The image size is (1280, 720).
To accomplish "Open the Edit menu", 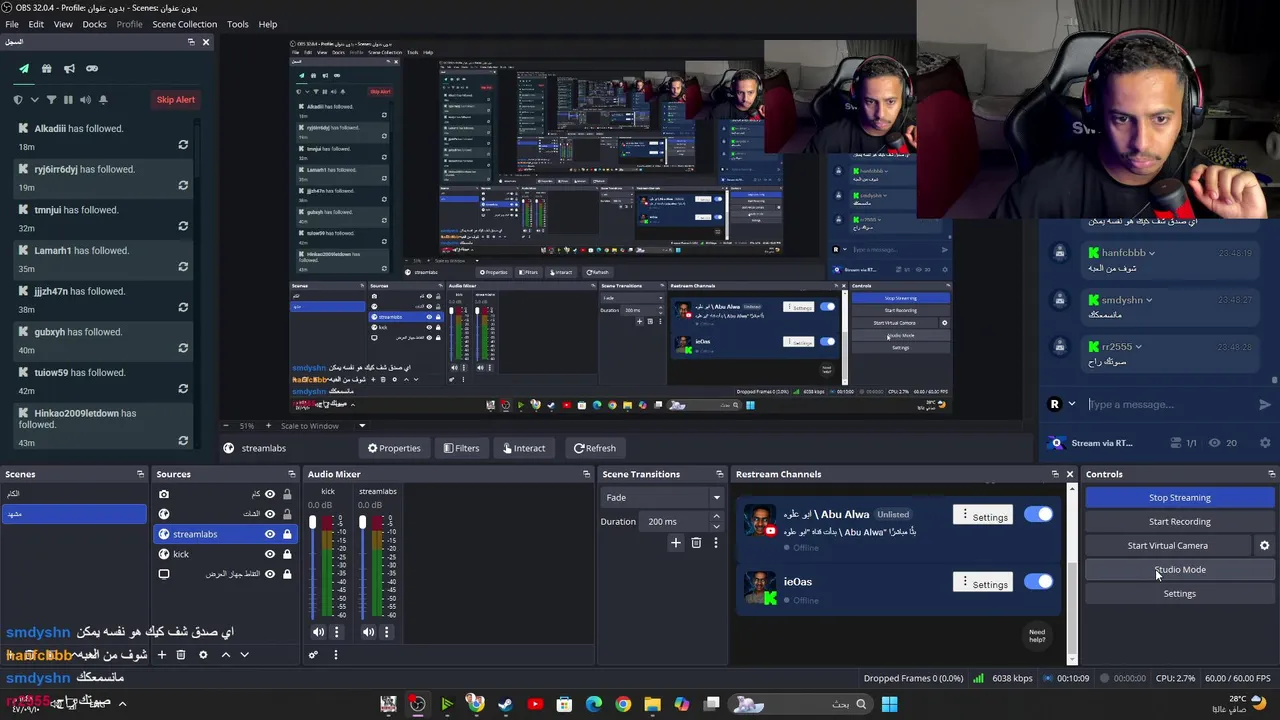I will click(x=36, y=24).
